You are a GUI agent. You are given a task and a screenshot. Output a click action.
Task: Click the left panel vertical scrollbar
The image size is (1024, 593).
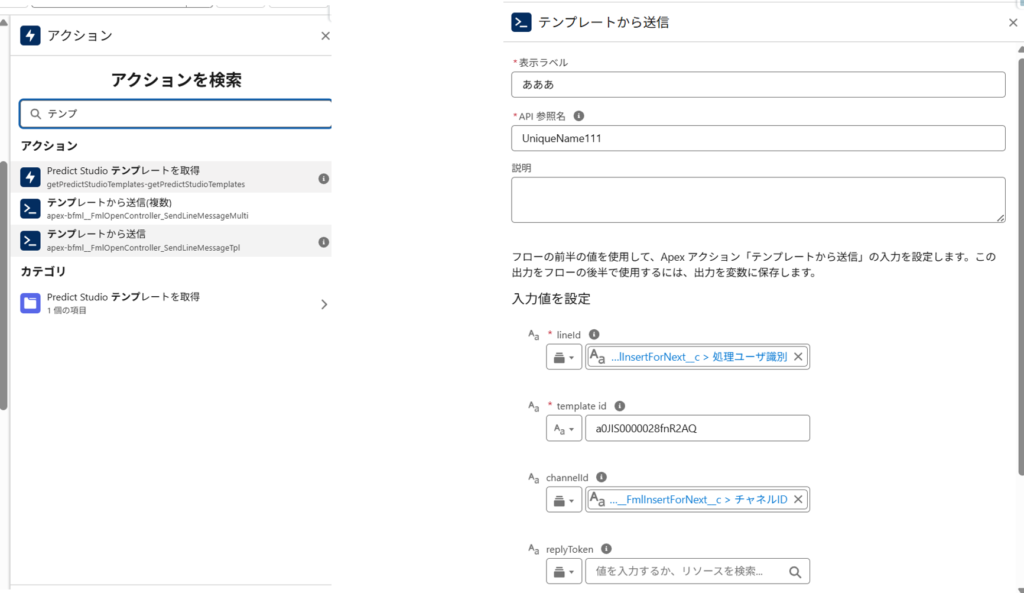coord(3,285)
